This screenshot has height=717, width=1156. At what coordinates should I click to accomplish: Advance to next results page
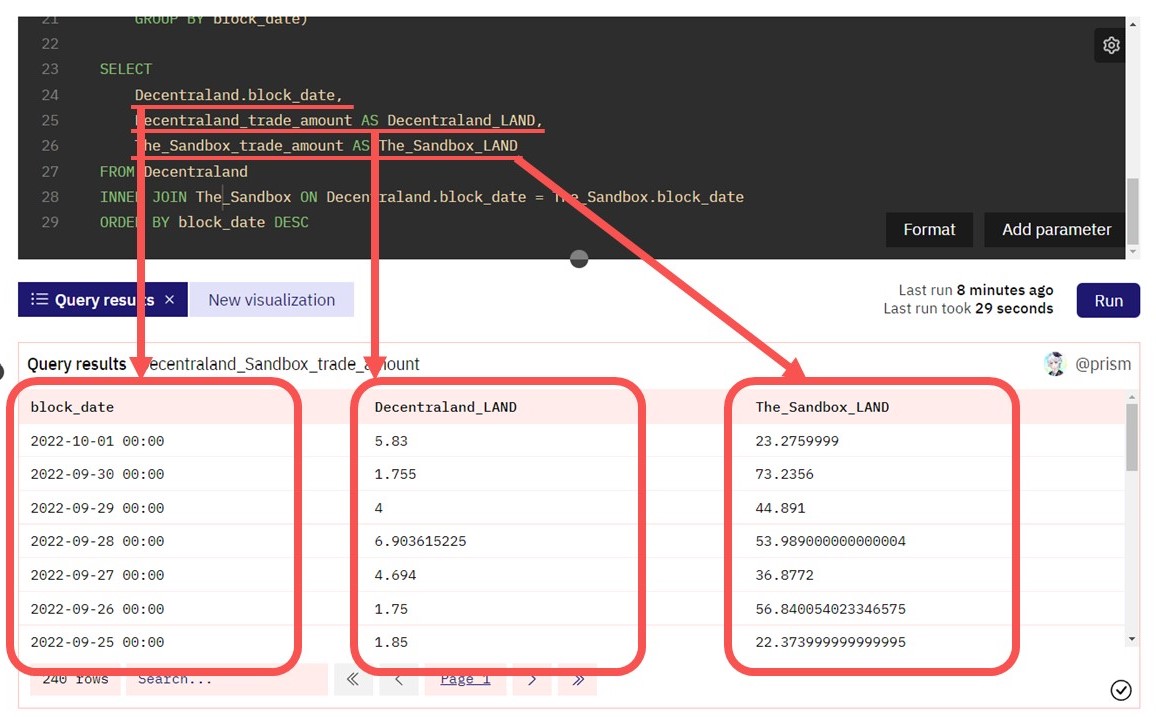point(531,679)
